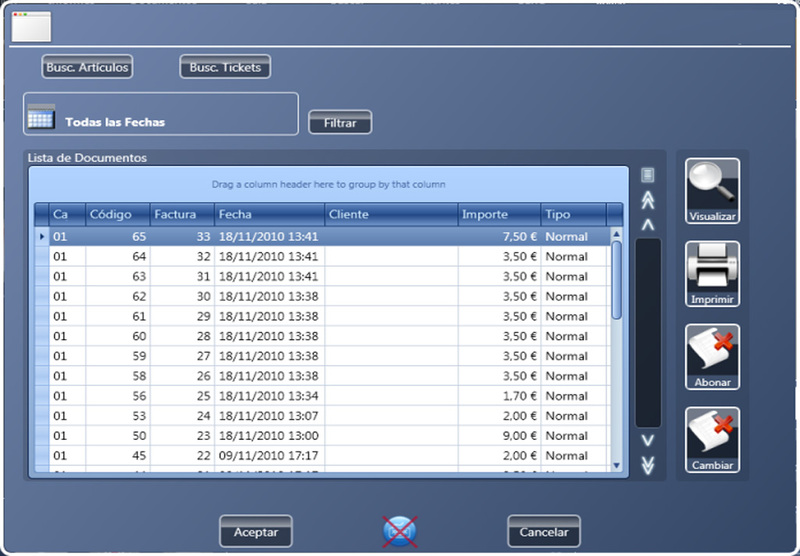Move up one row with single up arrow

pos(648,224)
